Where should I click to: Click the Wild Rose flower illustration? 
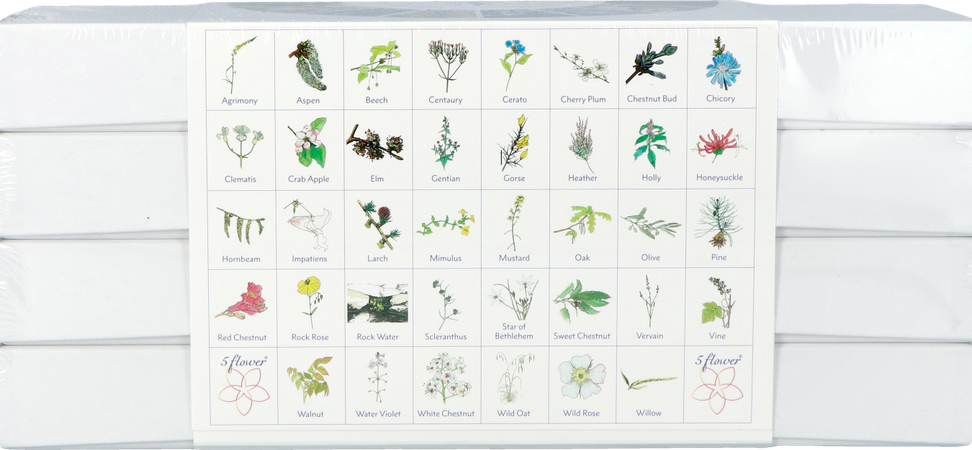point(581,377)
